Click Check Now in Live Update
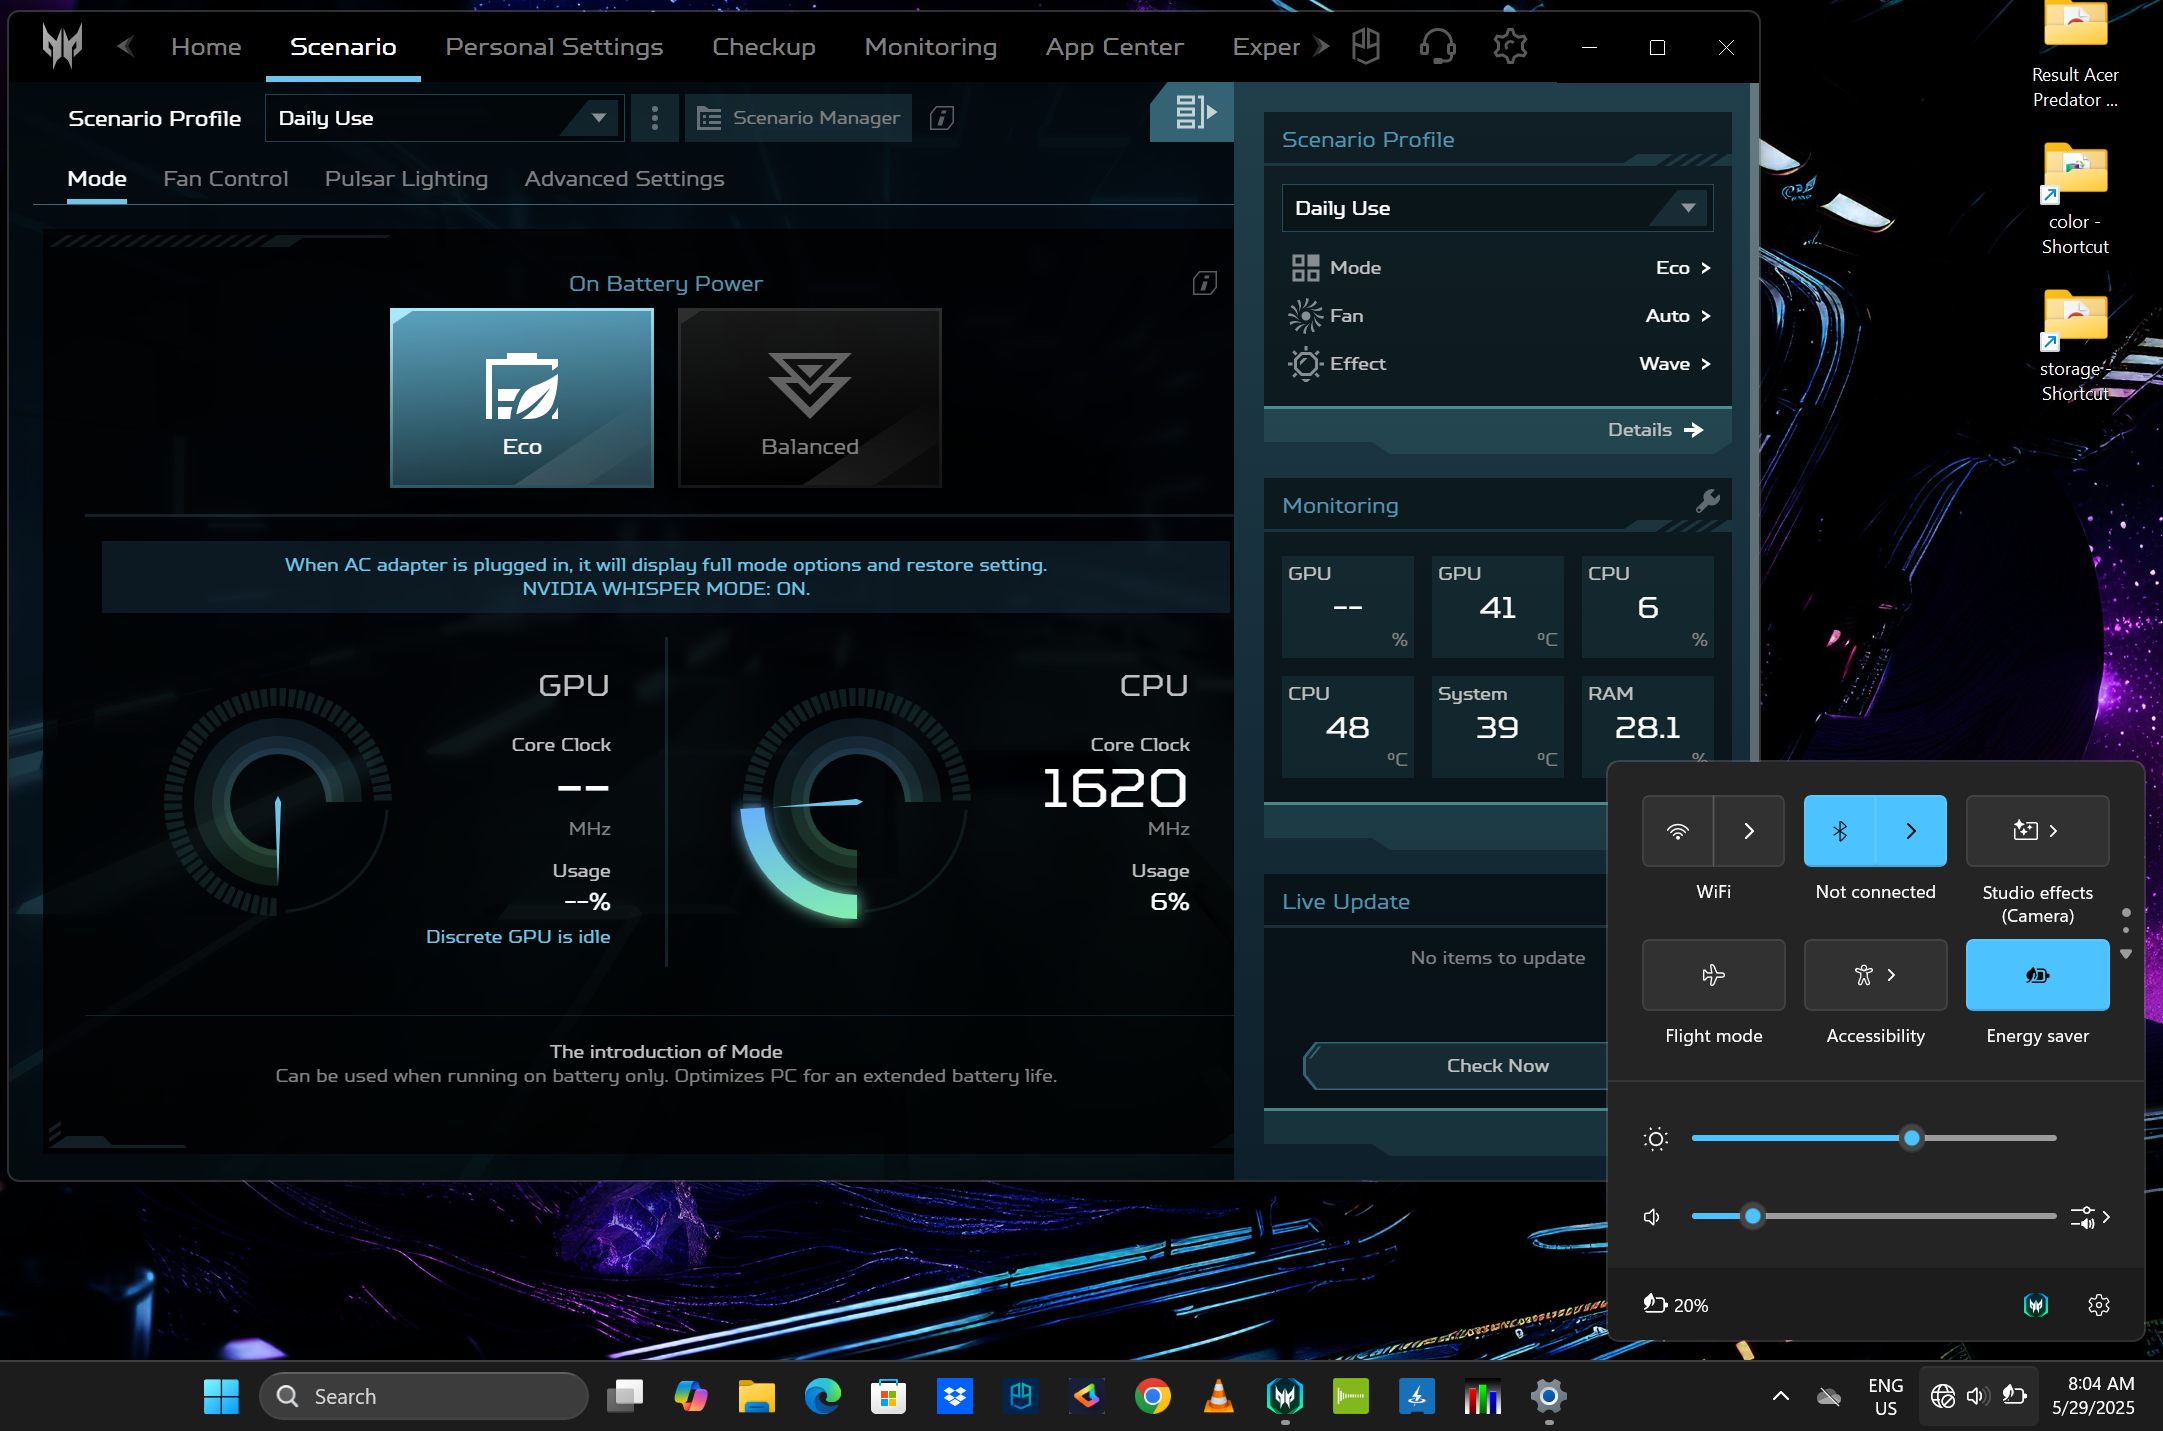Viewport: 2163px width, 1431px height. tap(1498, 1066)
